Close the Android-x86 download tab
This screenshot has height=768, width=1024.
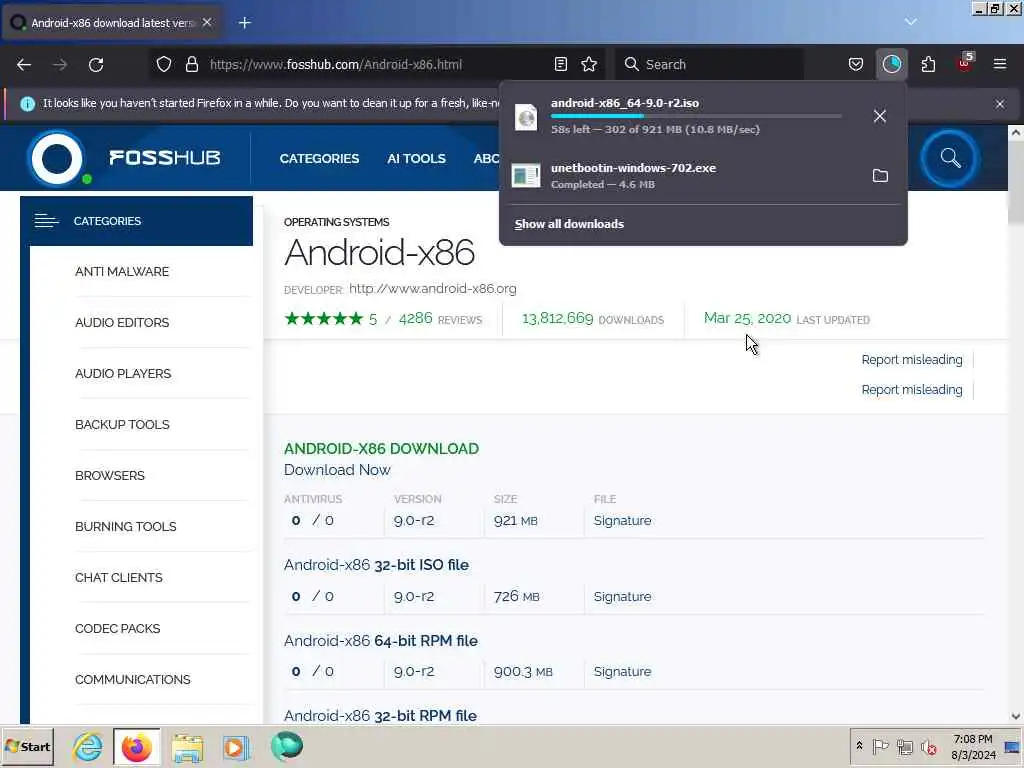(207, 22)
